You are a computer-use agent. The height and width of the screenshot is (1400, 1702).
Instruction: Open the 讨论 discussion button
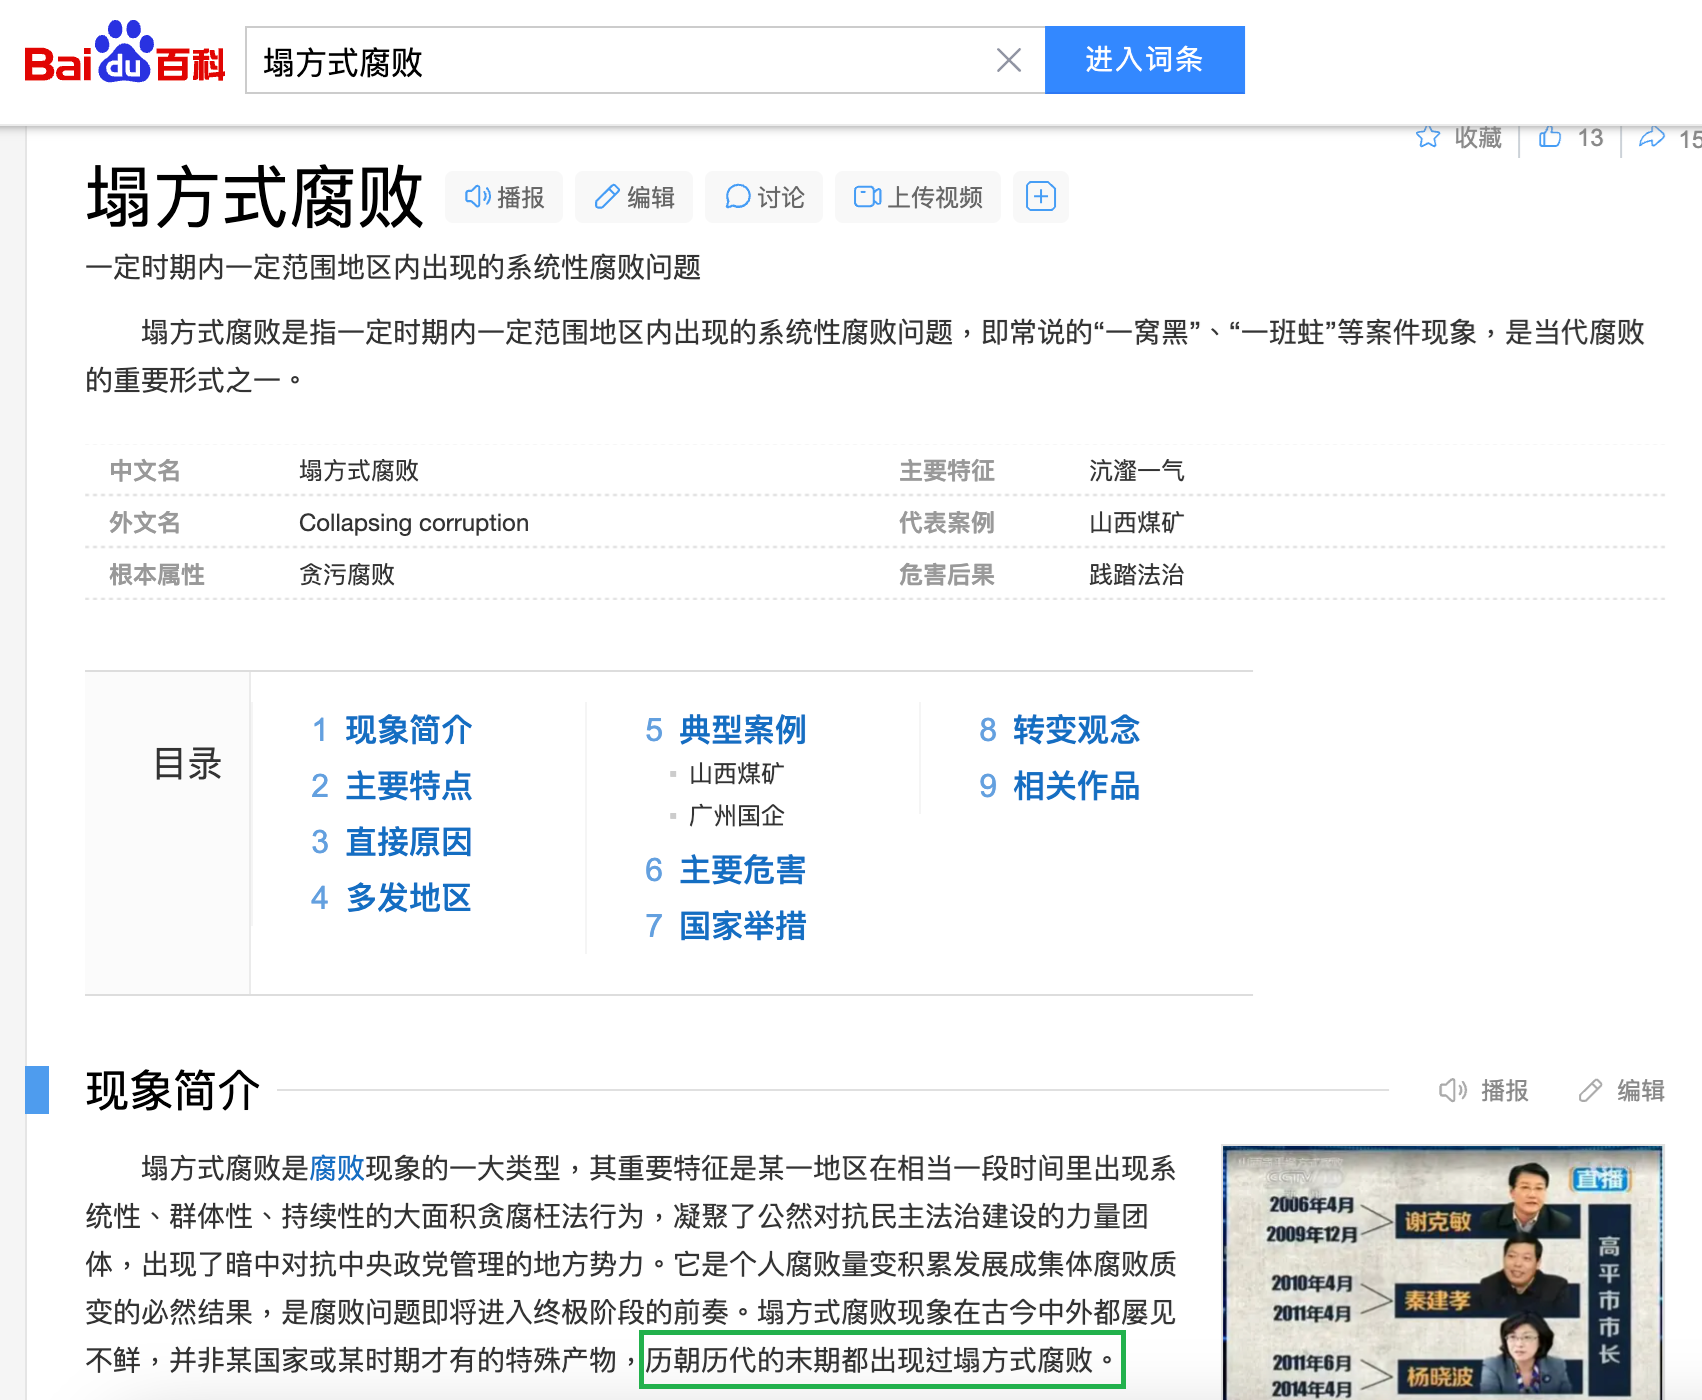pos(764,197)
